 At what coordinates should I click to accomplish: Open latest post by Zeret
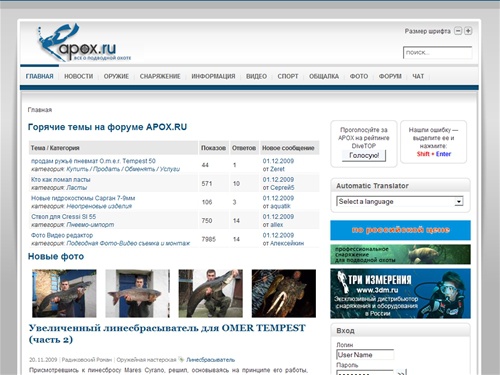click(277, 169)
